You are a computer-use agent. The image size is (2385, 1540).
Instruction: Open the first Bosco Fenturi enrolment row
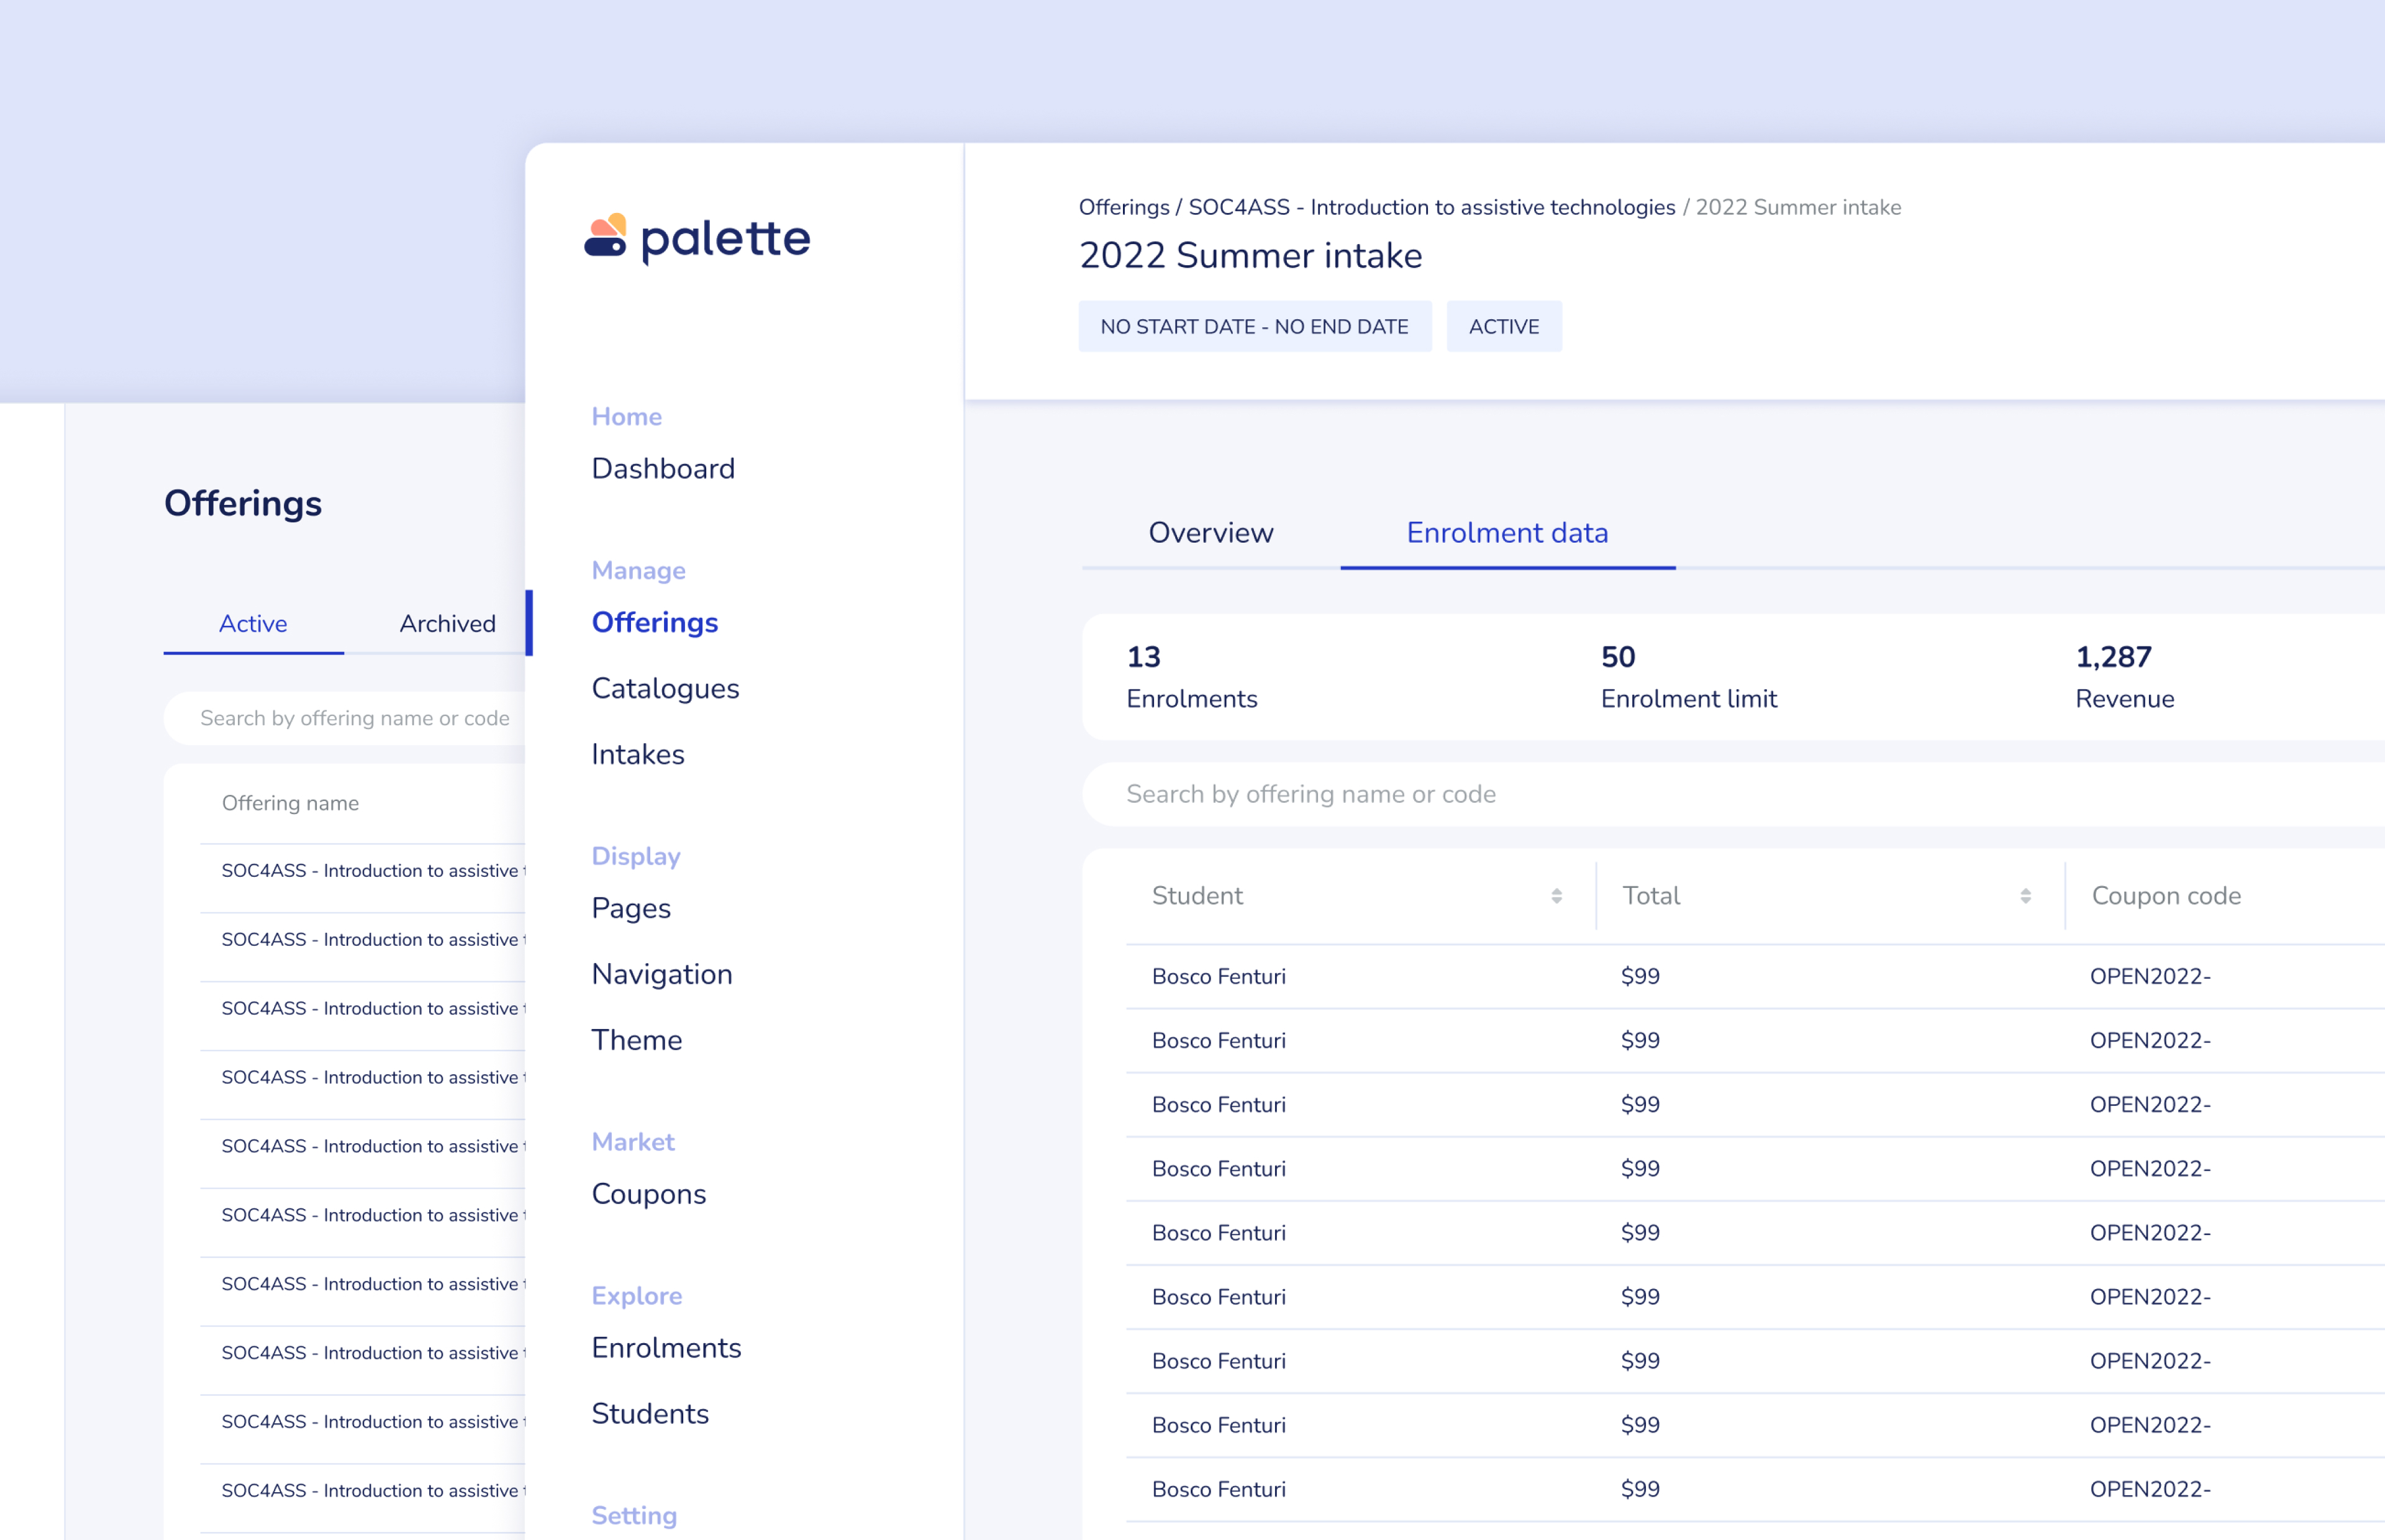pos(1219,976)
